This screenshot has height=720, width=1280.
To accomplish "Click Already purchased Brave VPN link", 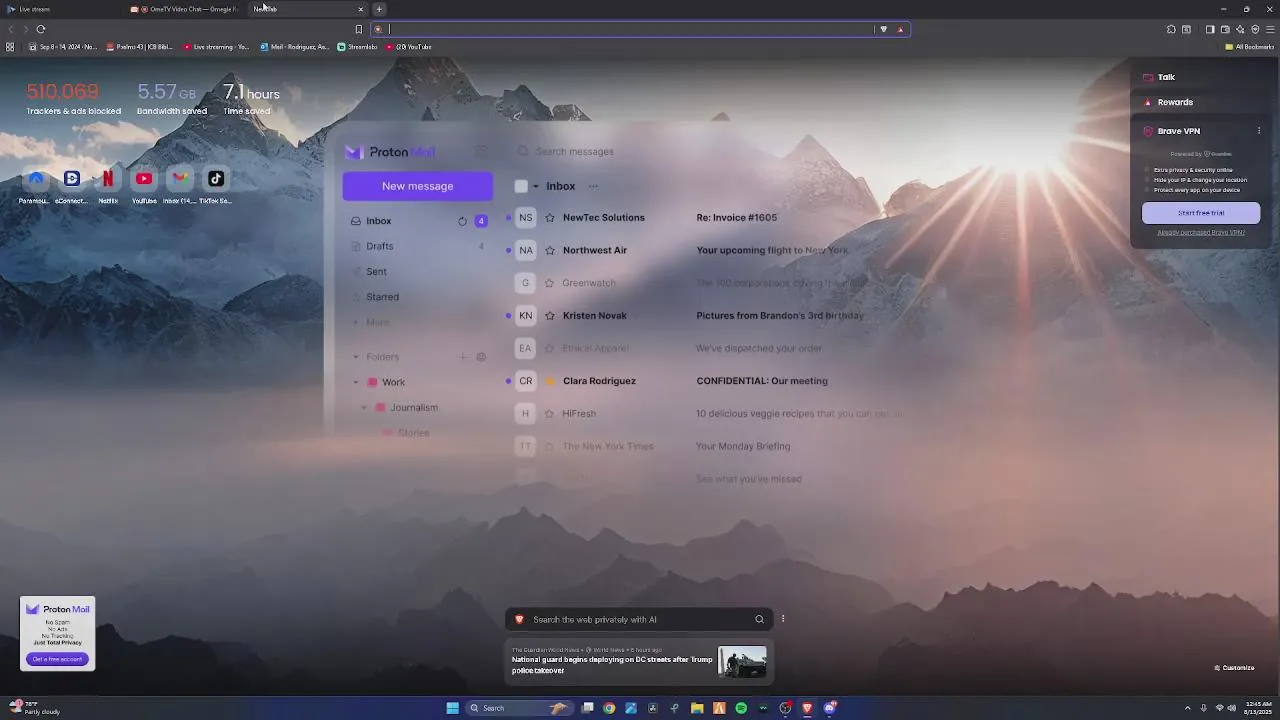I will 1201,232.
